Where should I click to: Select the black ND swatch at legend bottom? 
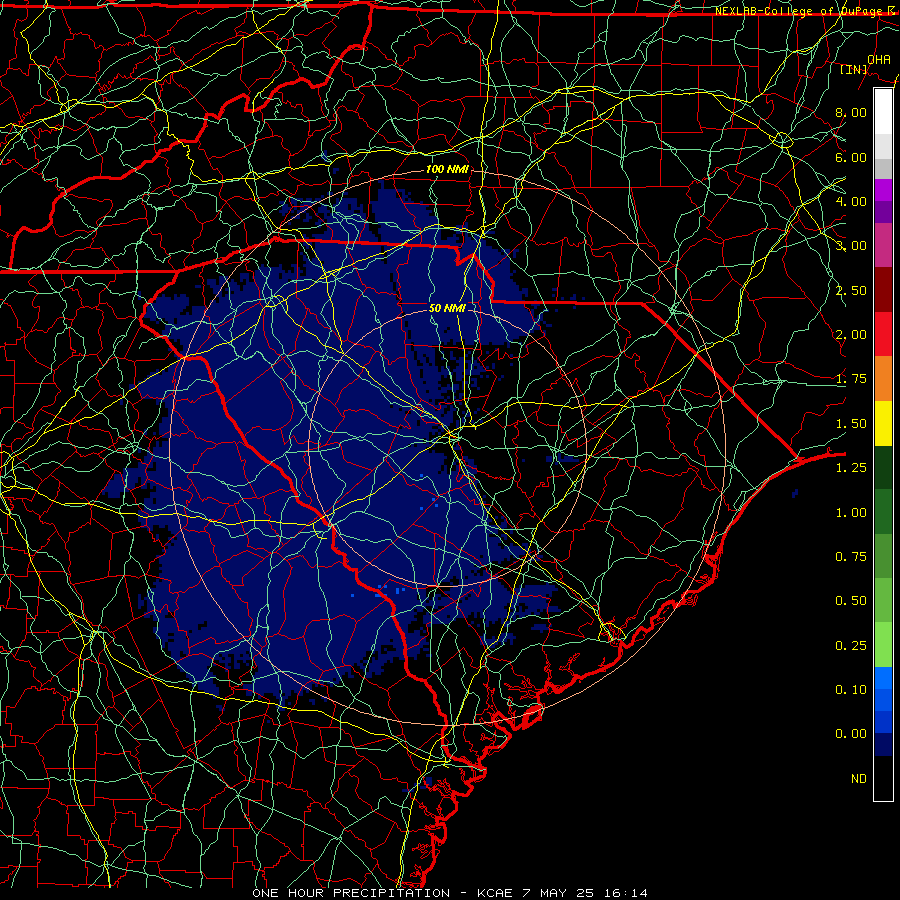pyautogui.click(x=883, y=778)
